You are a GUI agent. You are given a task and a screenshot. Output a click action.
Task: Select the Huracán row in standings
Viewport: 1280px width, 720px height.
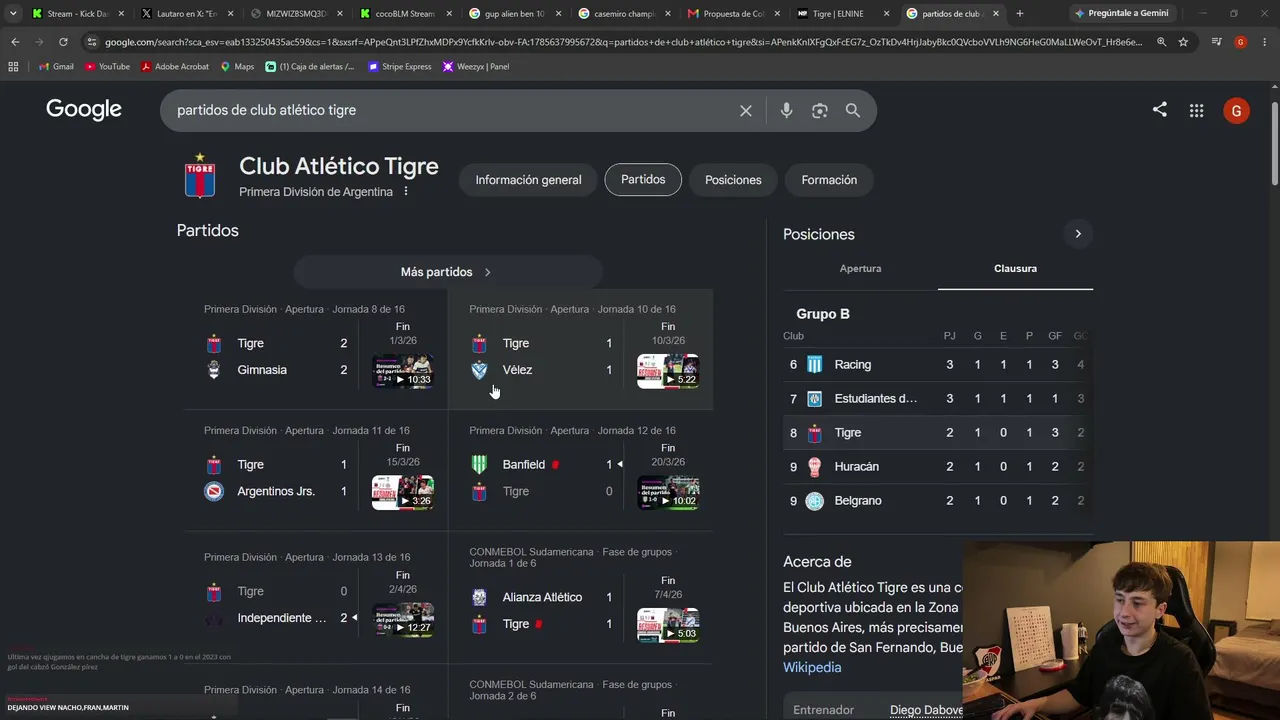point(938,467)
